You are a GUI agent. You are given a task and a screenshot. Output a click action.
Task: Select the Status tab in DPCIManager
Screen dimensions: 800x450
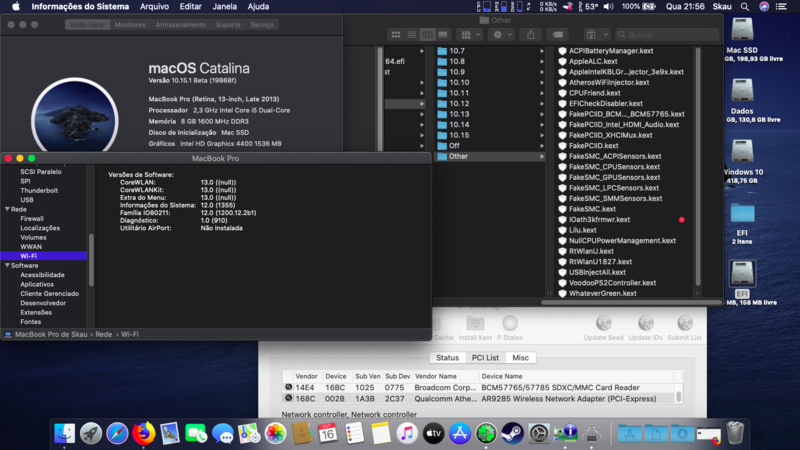(x=447, y=358)
